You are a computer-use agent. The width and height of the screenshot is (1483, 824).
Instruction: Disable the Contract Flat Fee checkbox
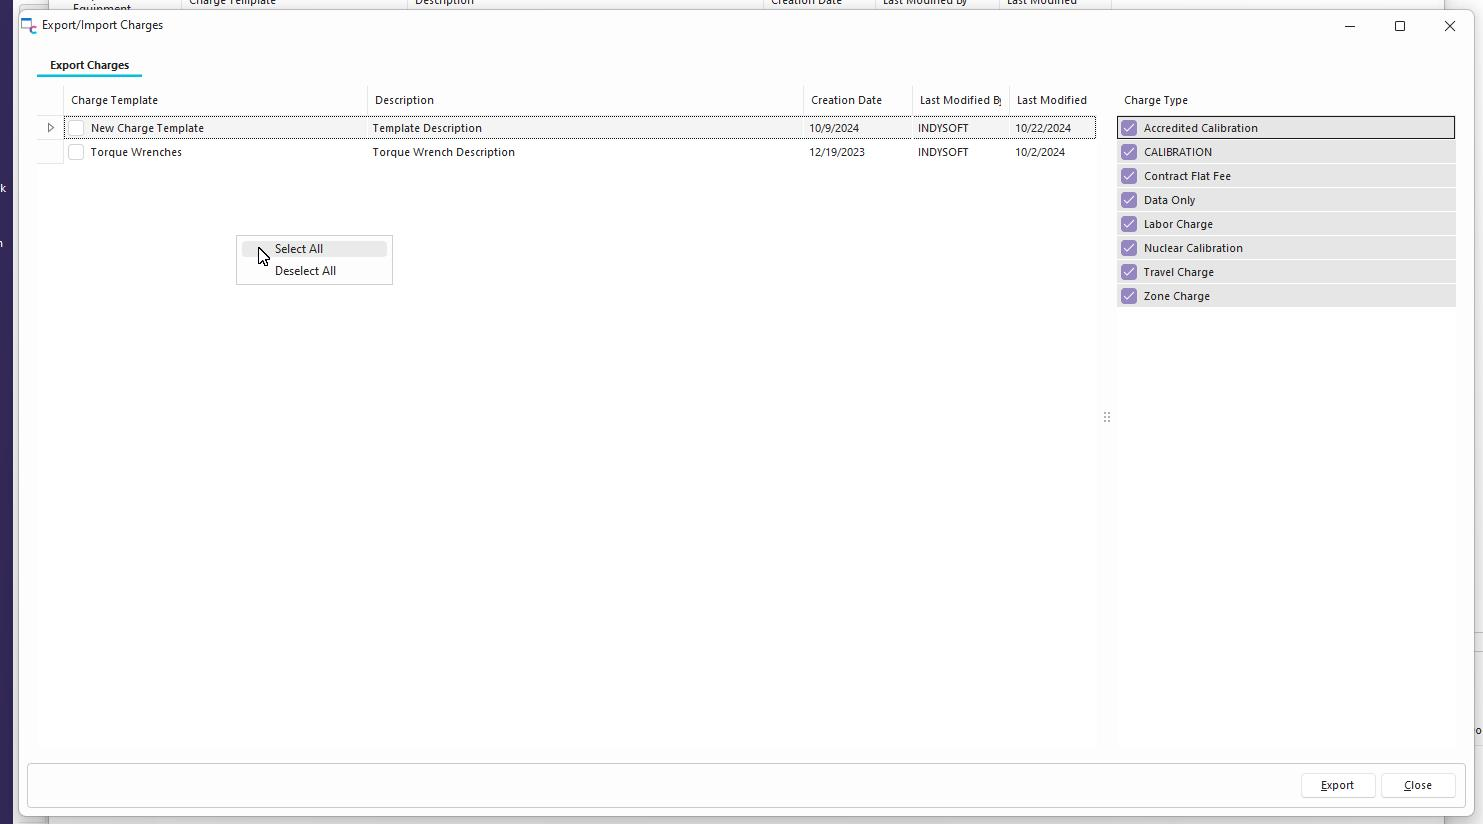1129,176
